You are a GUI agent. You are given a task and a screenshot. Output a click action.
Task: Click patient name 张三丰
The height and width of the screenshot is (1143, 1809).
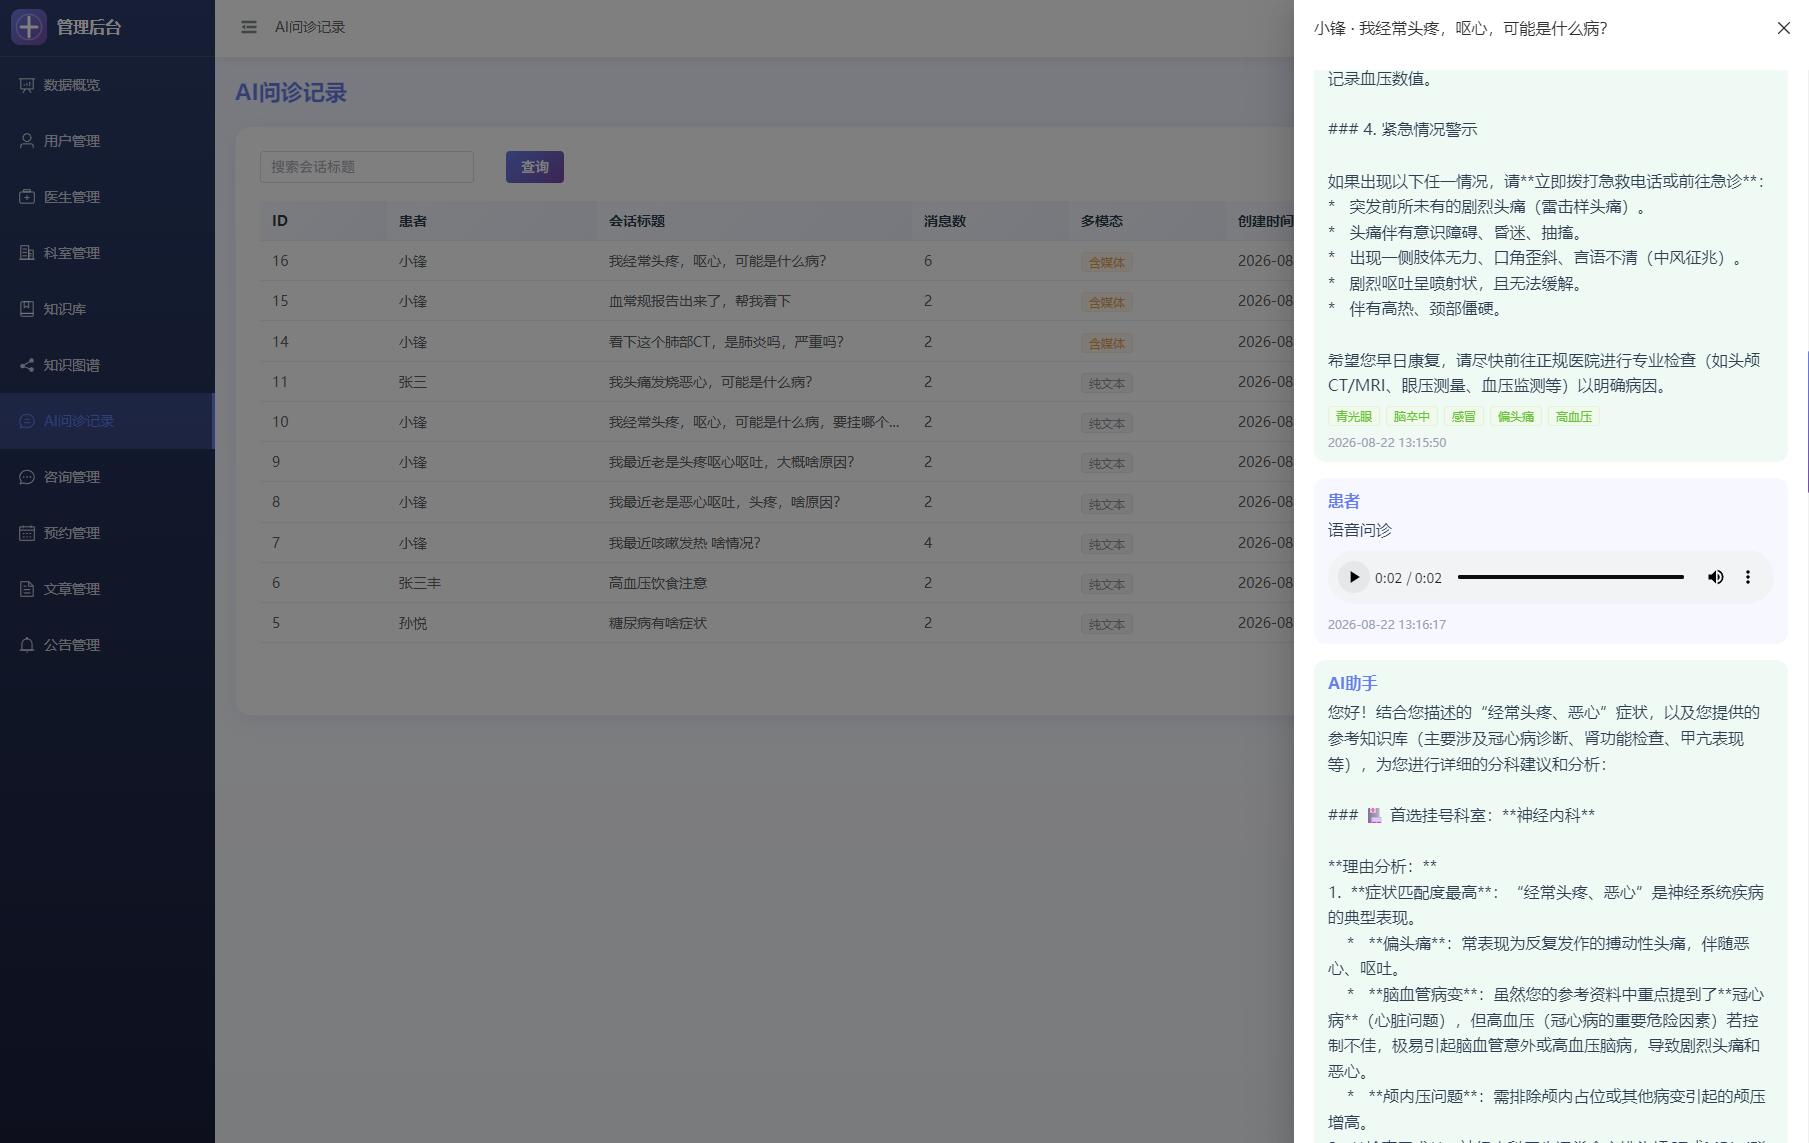419,583
